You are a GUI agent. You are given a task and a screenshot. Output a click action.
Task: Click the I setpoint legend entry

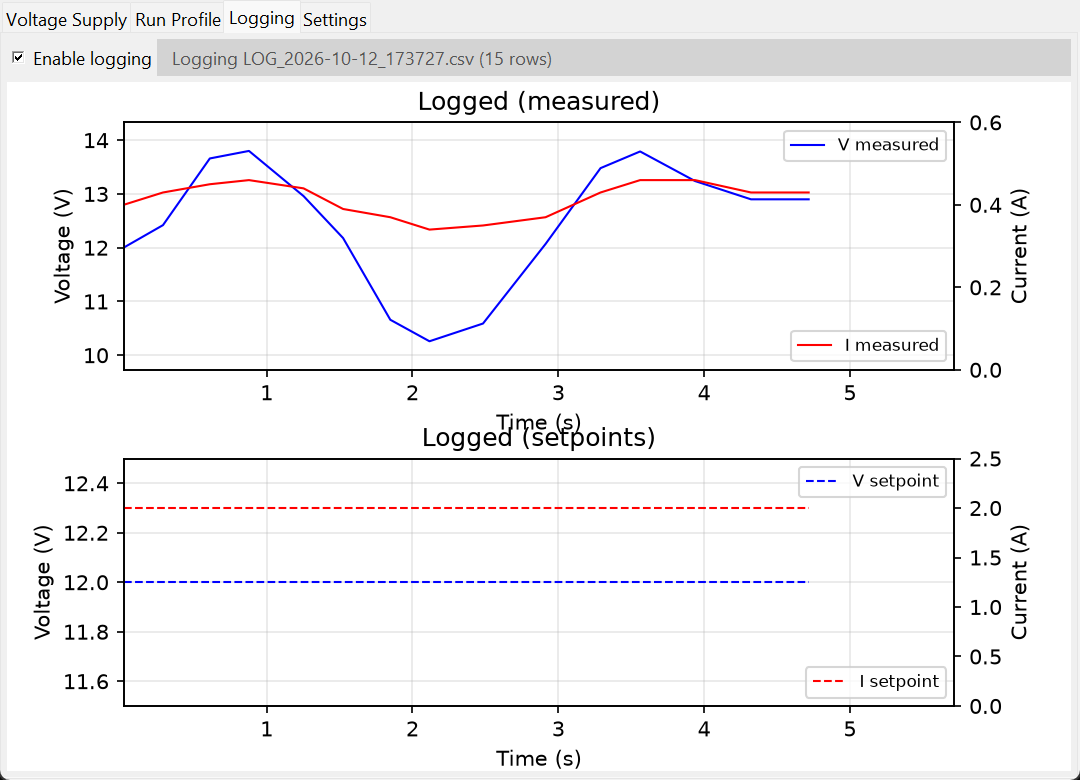click(x=876, y=681)
